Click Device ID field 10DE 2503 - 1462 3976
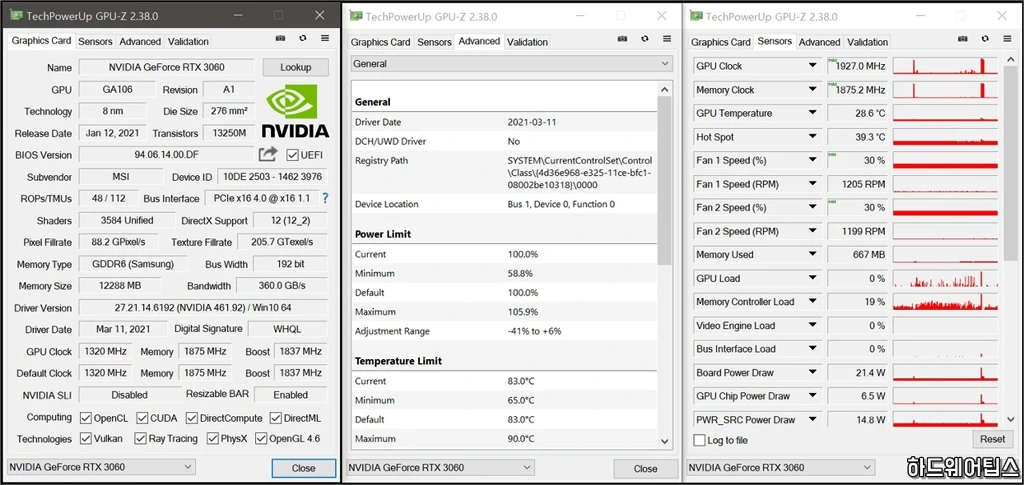Viewport: 1024px width, 485px height. coord(272,177)
